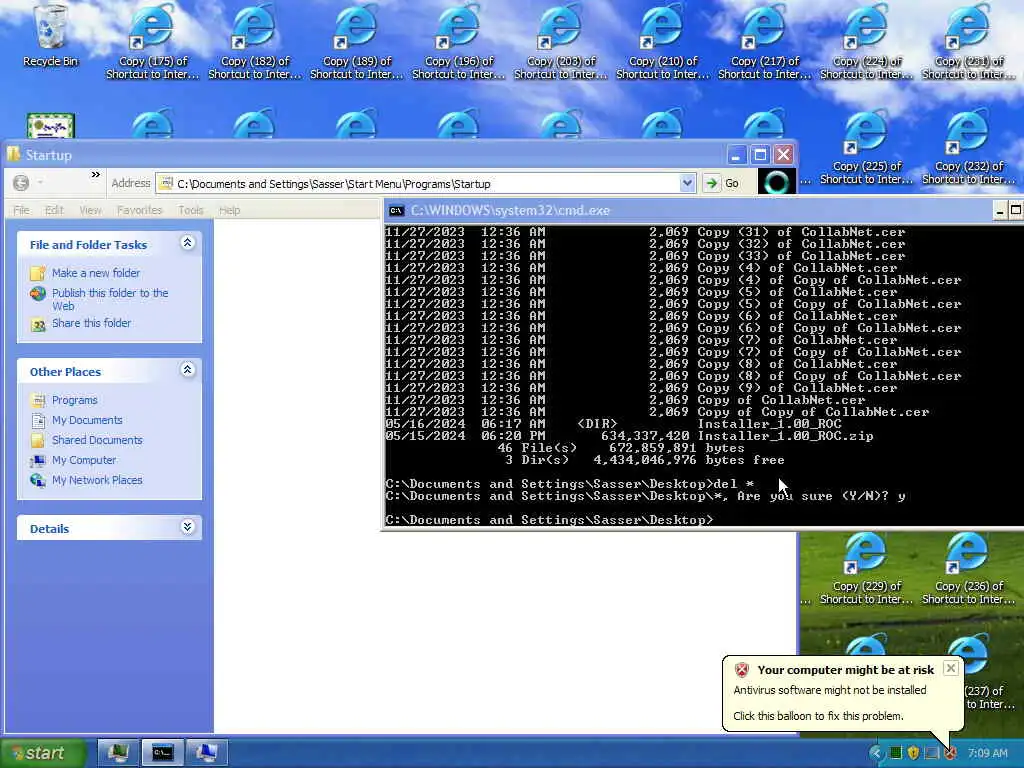Click the 'Your computer might be at risk' balloon
Screen dimensions: 1024x768
point(842,692)
